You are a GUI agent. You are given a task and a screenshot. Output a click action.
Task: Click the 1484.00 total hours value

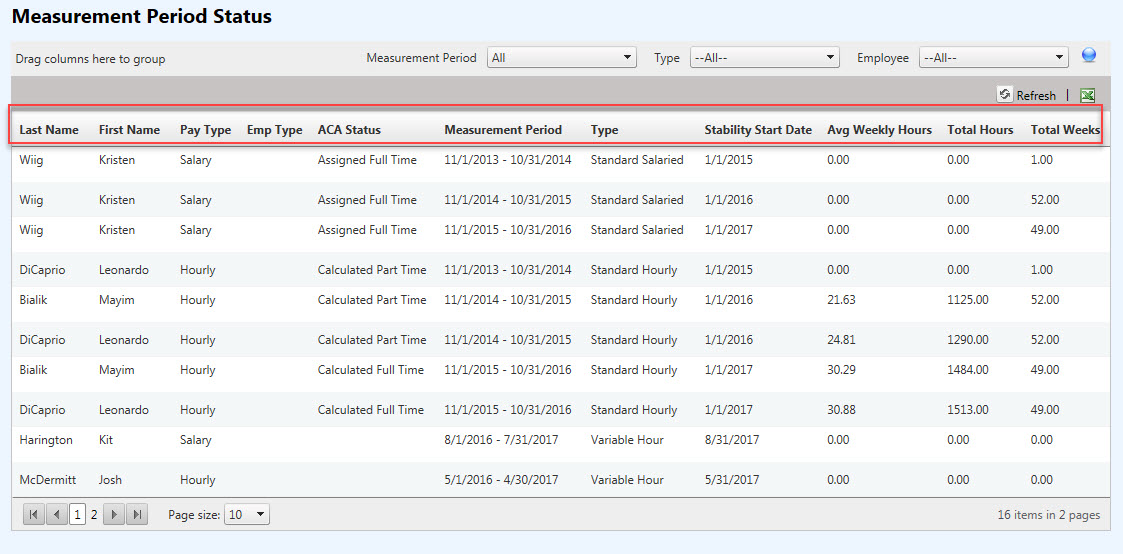(968, 370)
